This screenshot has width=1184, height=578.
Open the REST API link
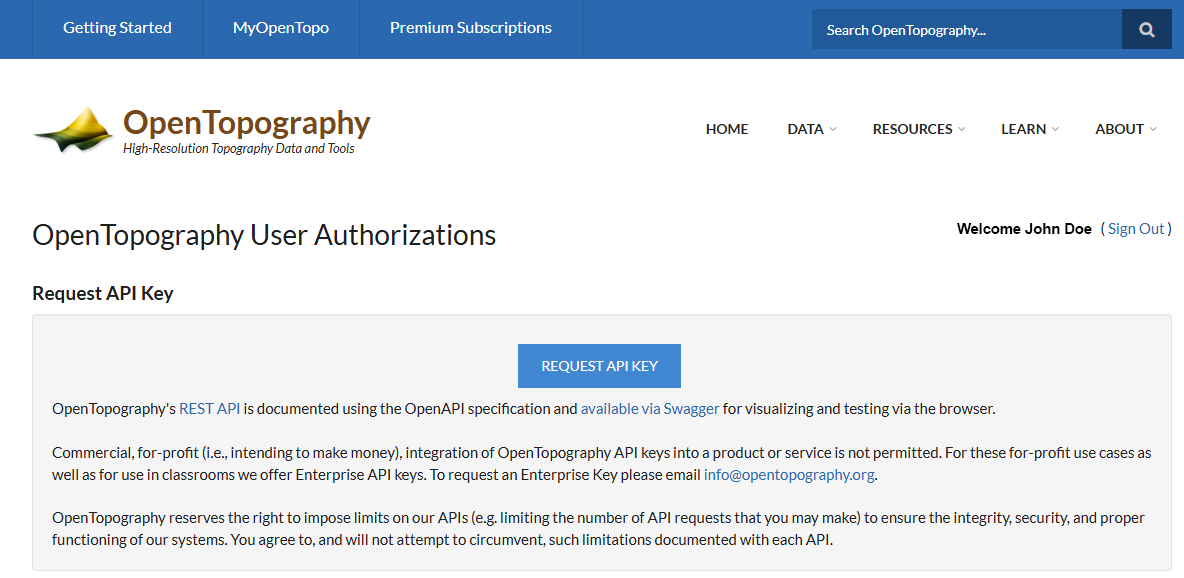209,410
